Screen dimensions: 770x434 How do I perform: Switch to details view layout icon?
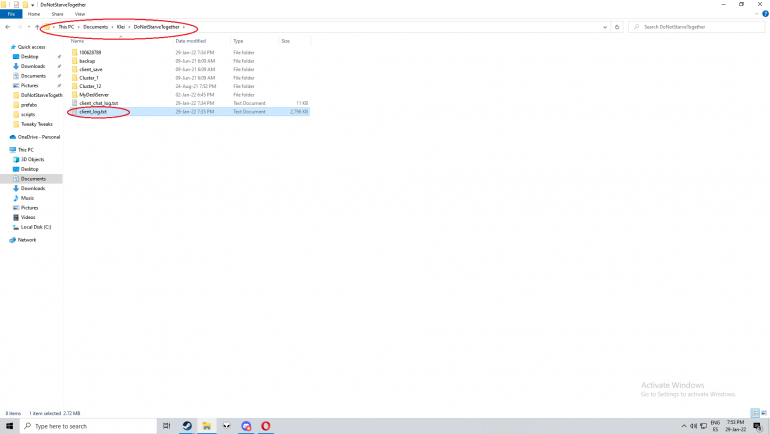[x=755, y=413]
